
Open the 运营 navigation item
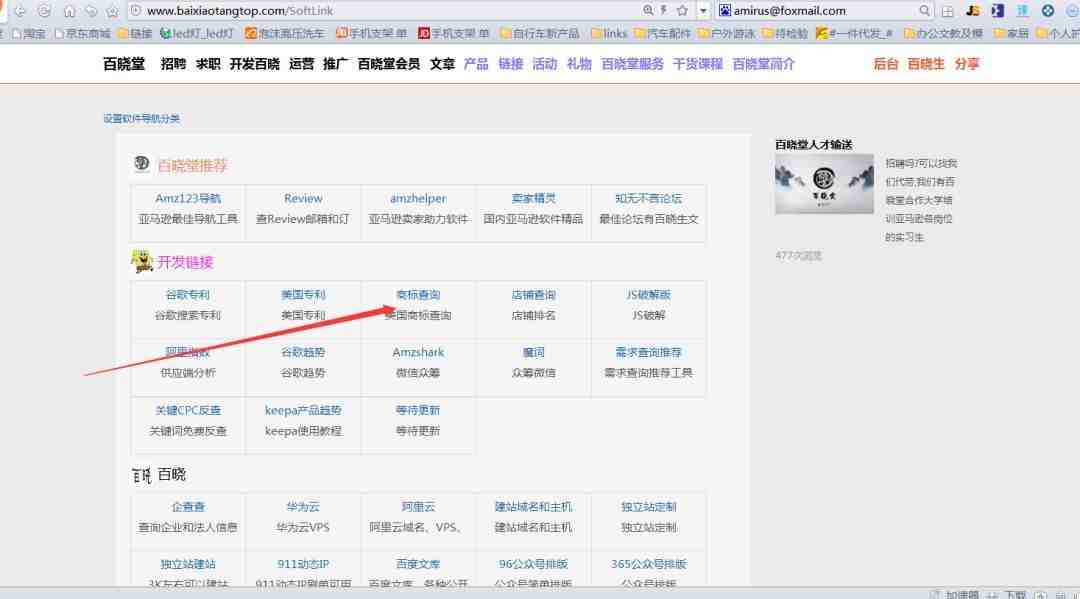(302, 64)
